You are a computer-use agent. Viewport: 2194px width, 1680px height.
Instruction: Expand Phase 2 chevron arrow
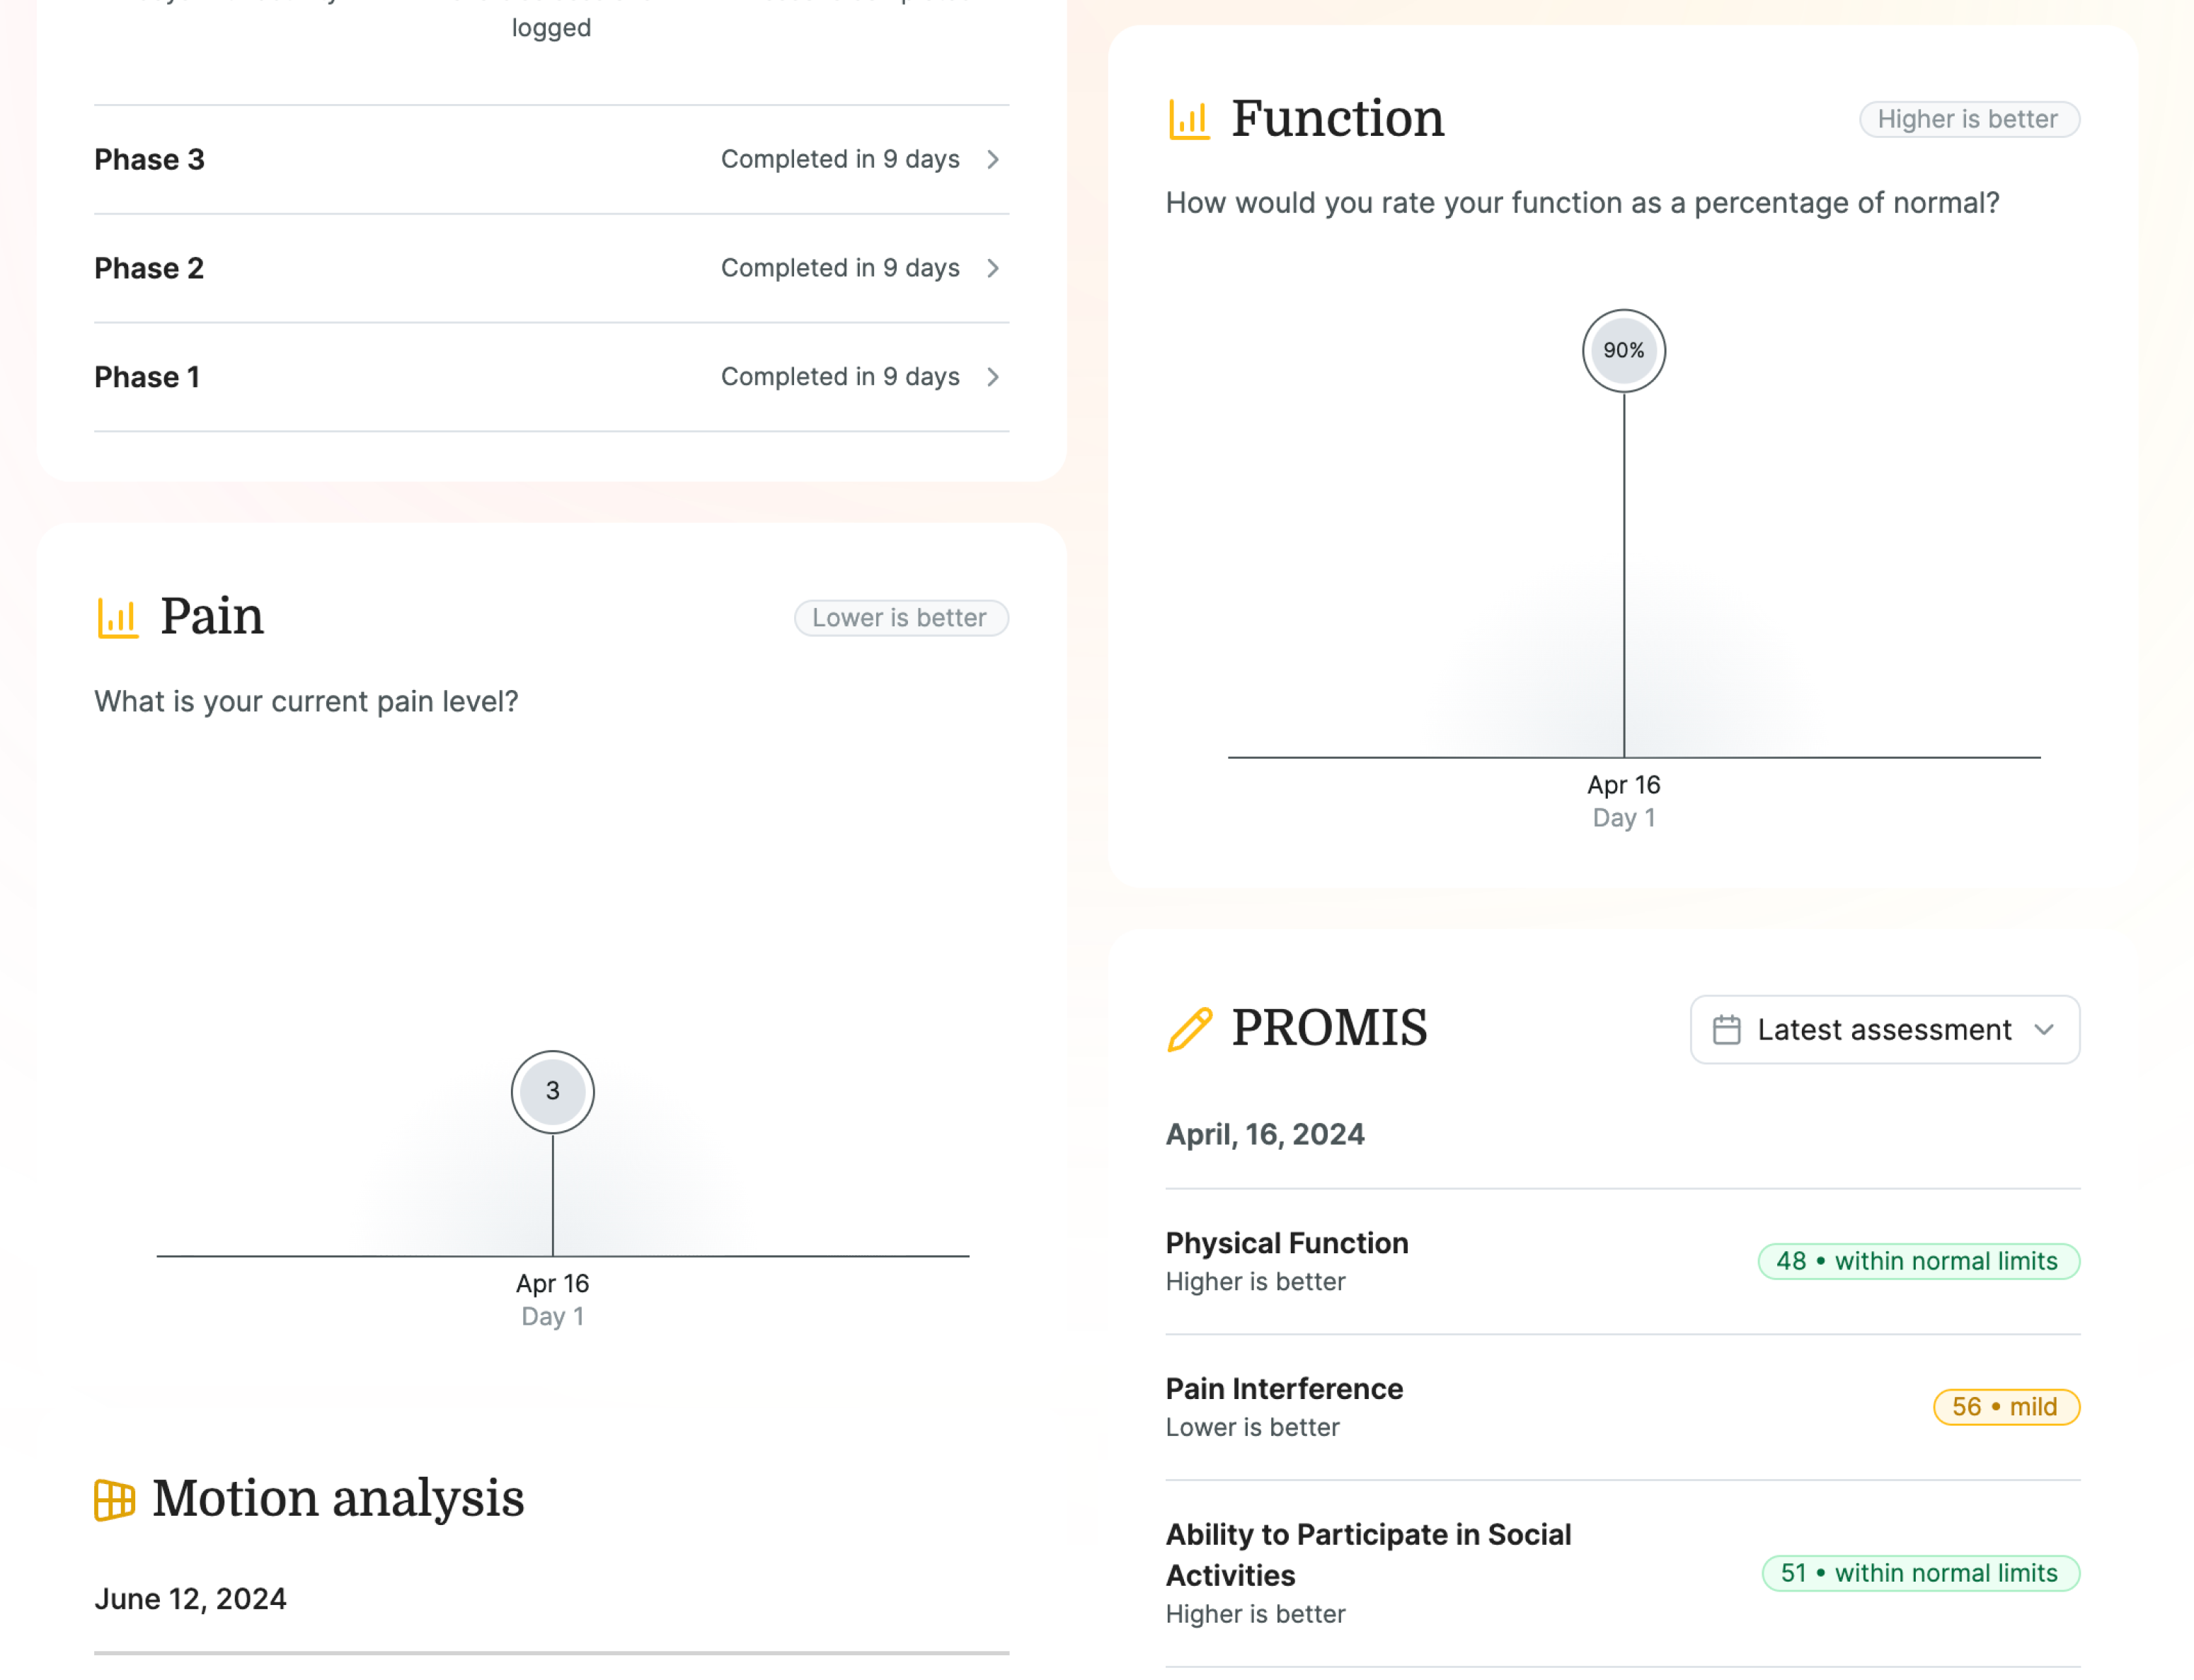pyautogui.click(x=993, y=268)
